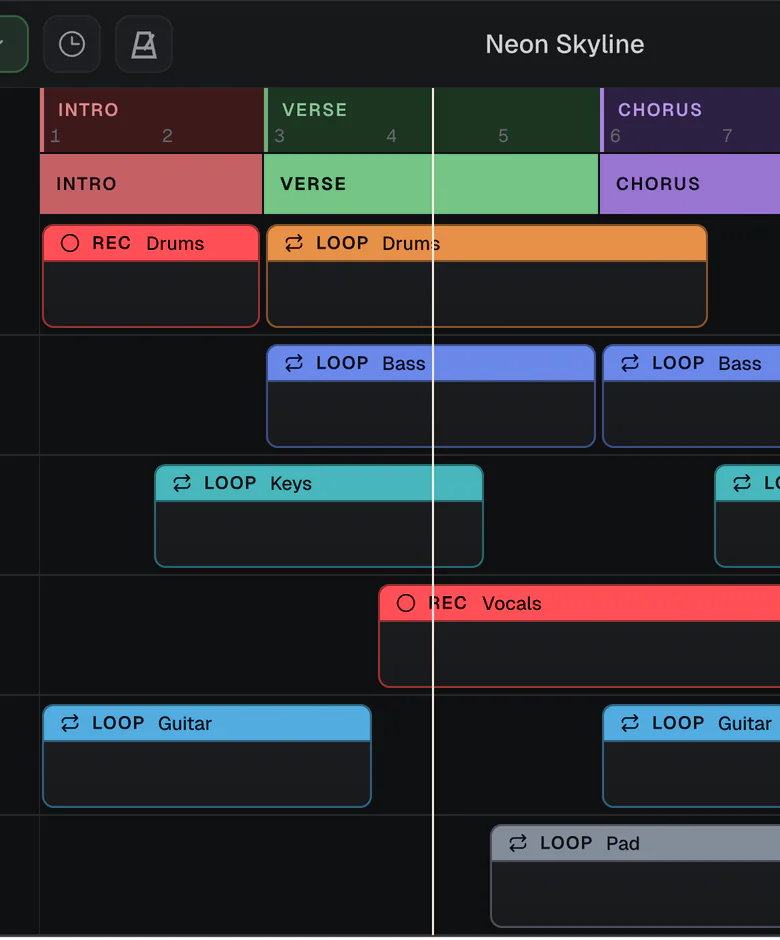Screen dimensions: 780x940
Task: Click loop icon on the verse LOOP Bass clip
Action: (x=294, y=363)
